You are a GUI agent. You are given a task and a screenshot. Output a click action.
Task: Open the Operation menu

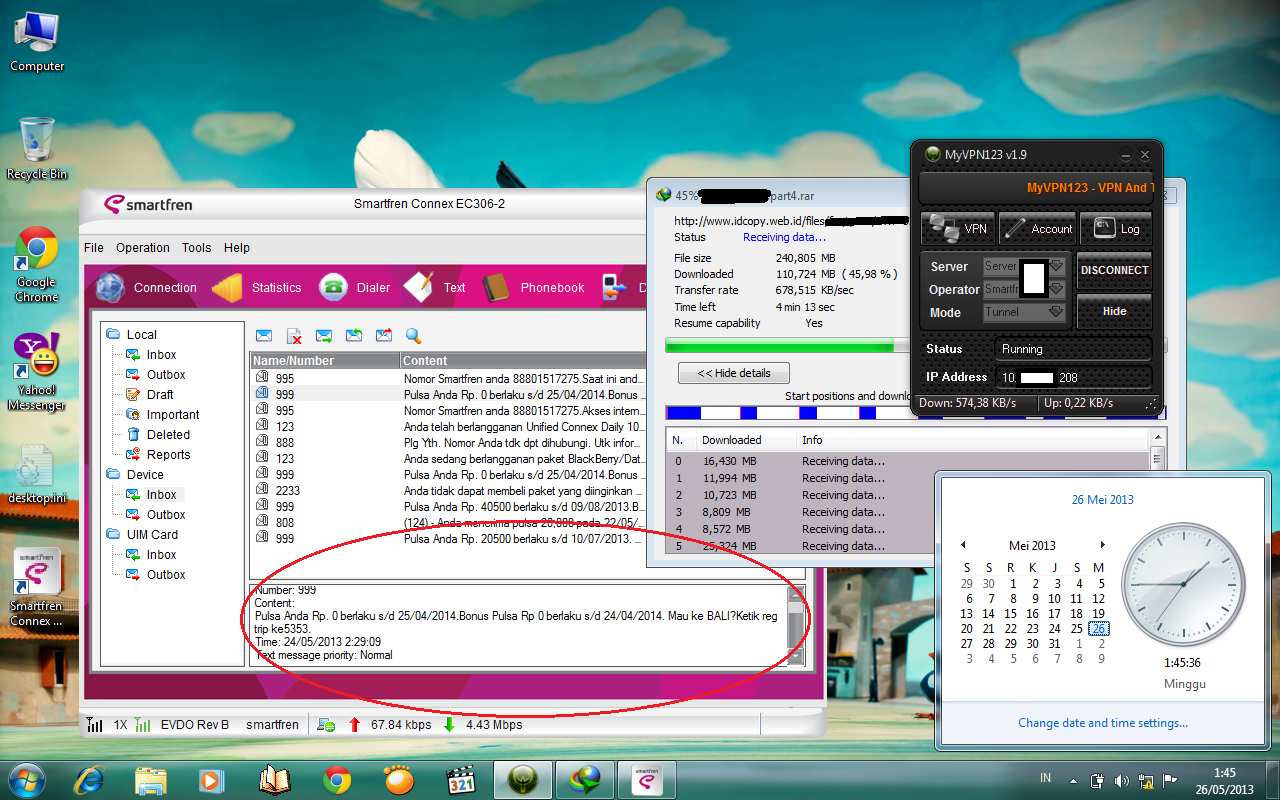pyautogui.click(x=143, y=248)
